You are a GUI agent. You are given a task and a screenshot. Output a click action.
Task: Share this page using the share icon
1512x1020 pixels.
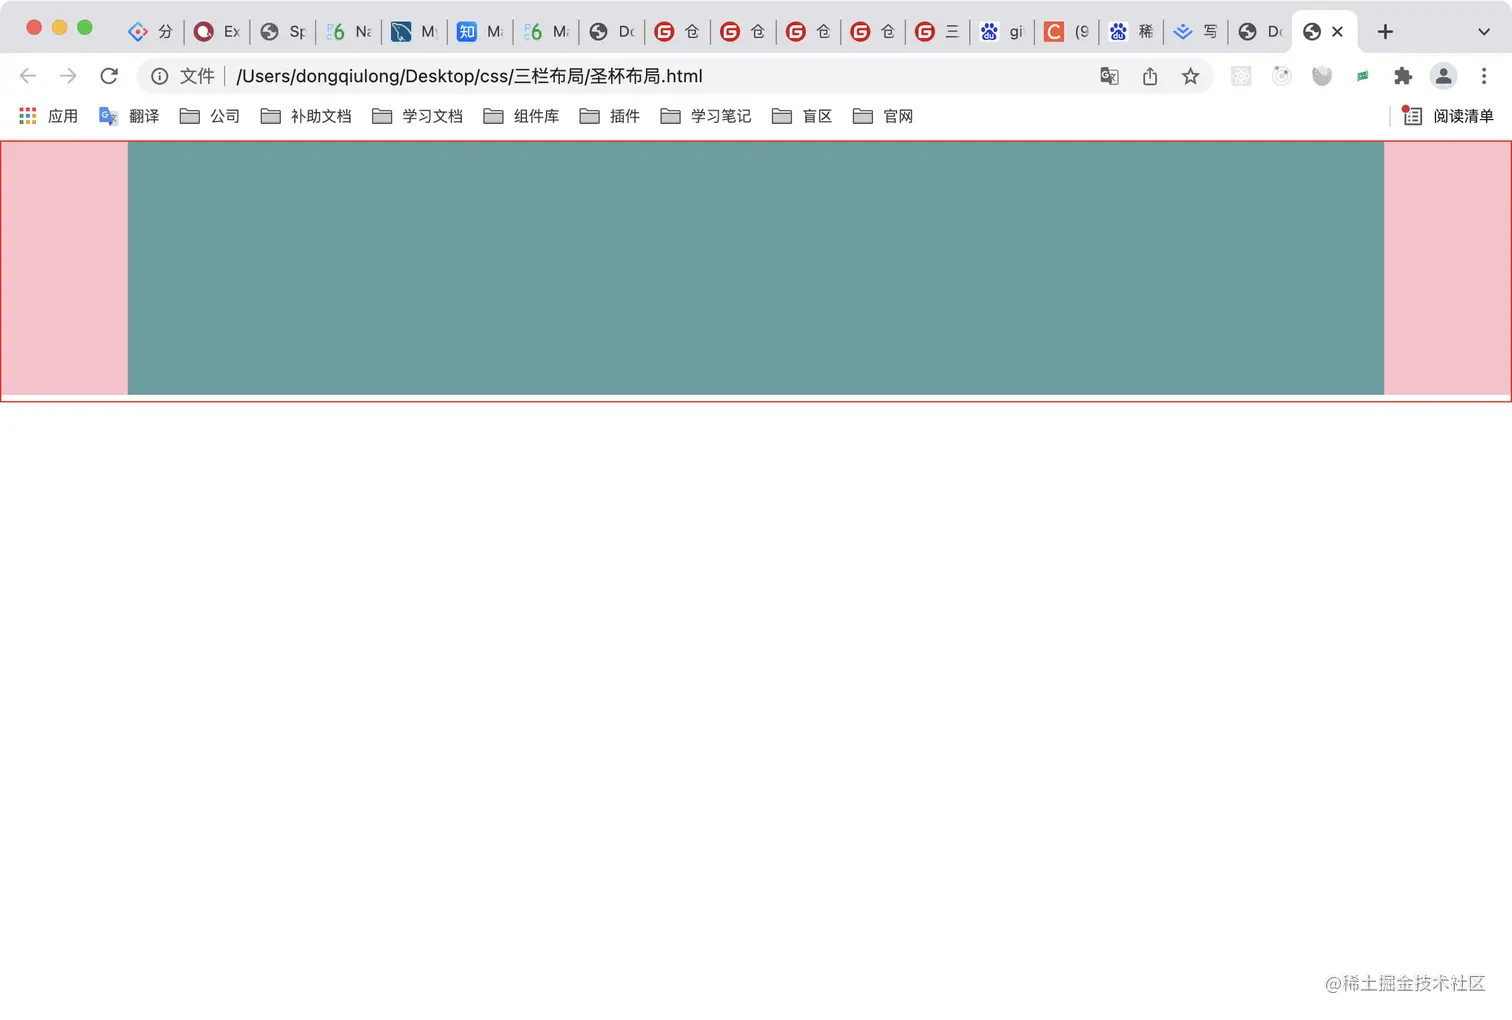point(1150,76)
